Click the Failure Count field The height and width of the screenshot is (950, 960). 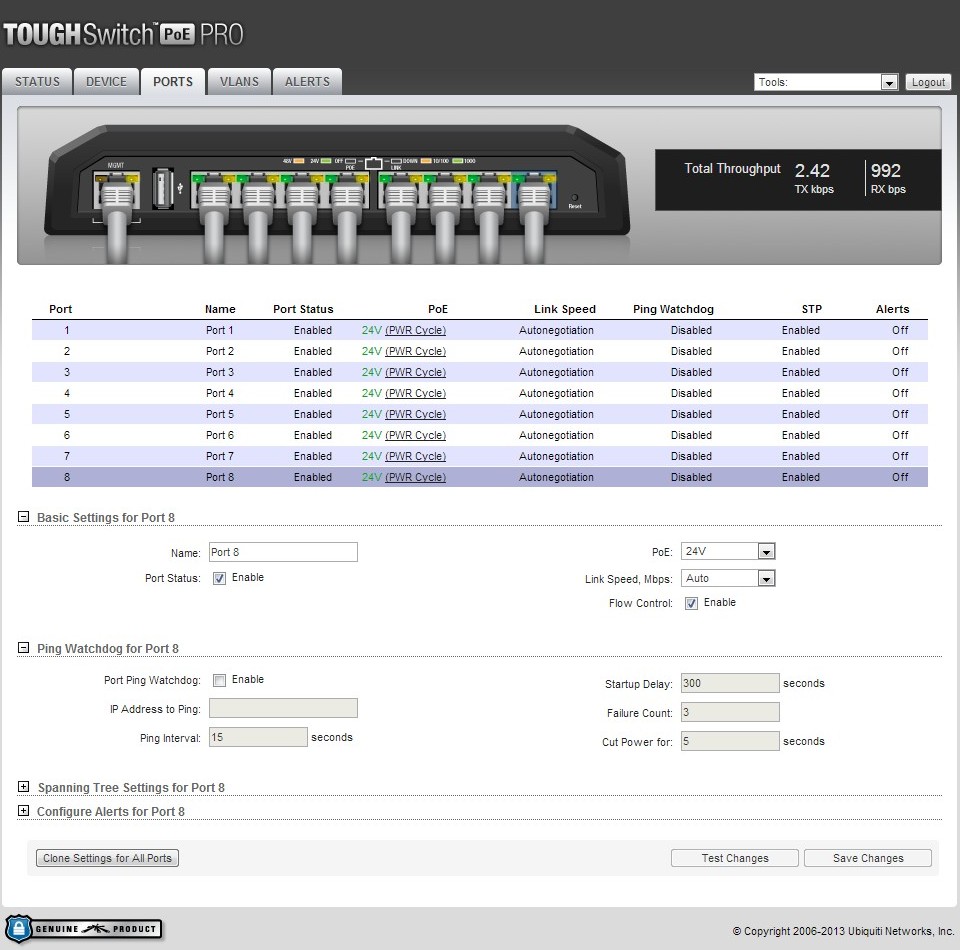[x=730, y=712]
